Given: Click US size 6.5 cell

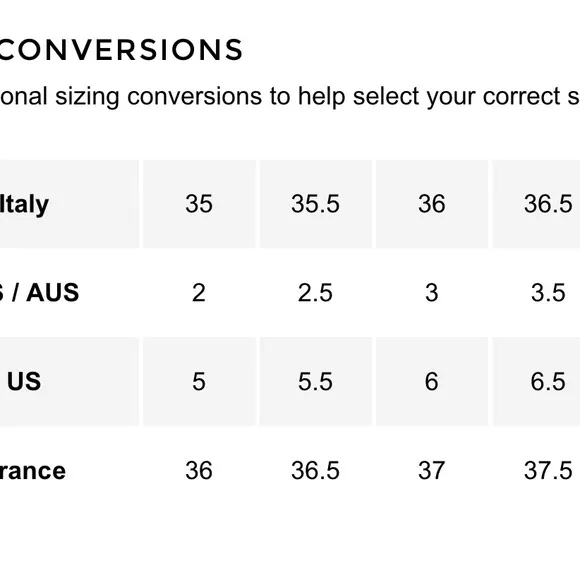Looking at the screenshot, I should pyautogui.click(x=536, y=381).
